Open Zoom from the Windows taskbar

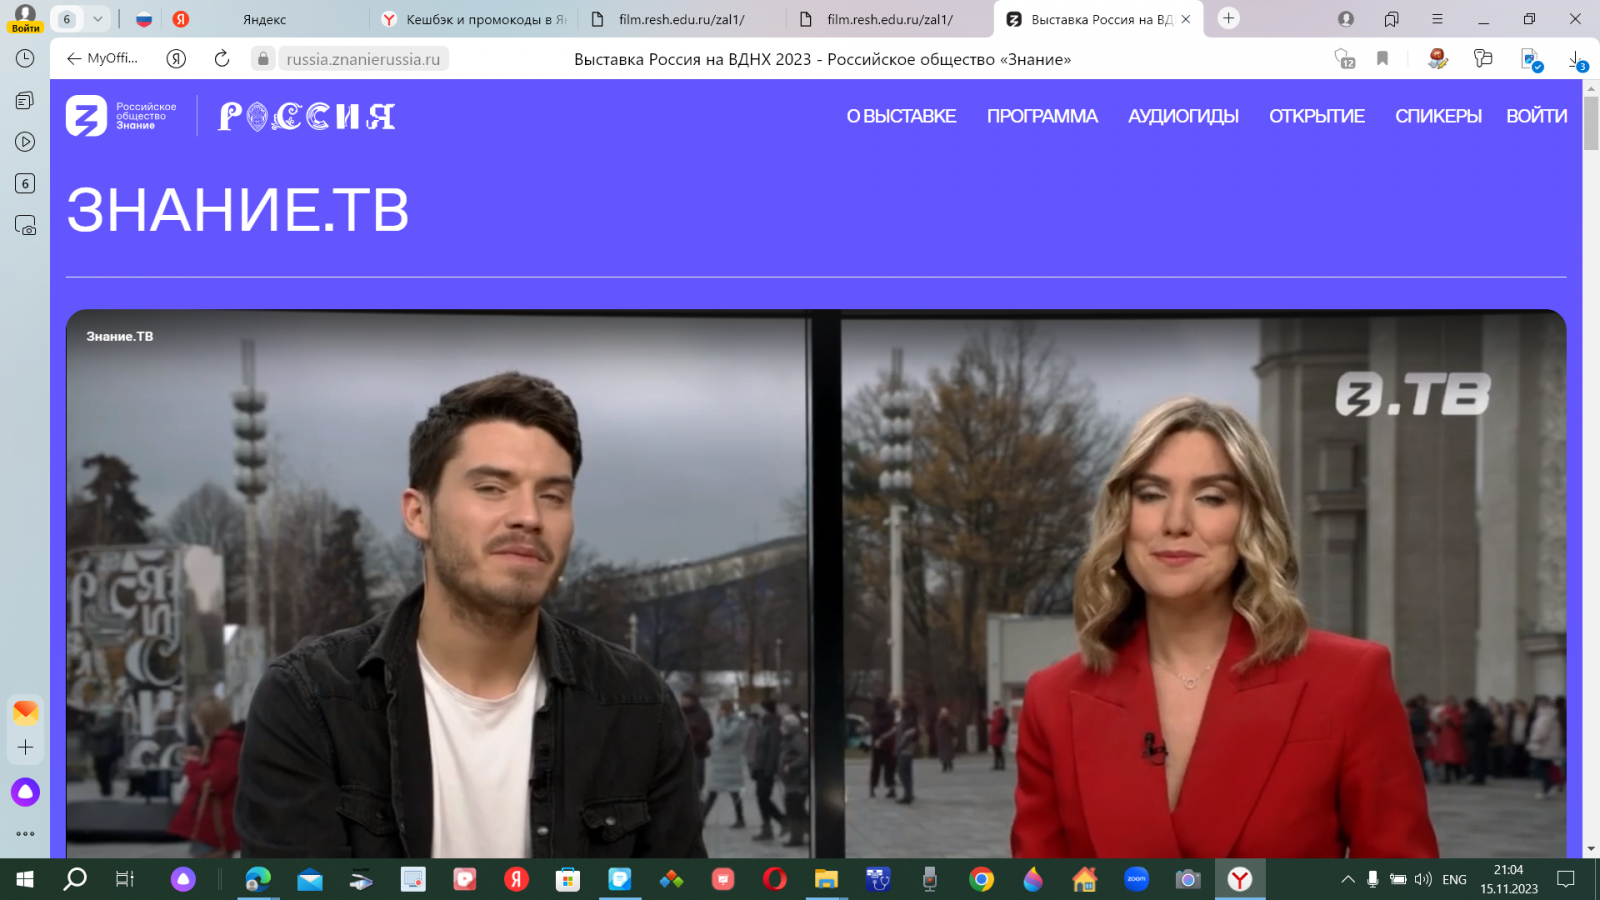click(x=1136, y=879)
